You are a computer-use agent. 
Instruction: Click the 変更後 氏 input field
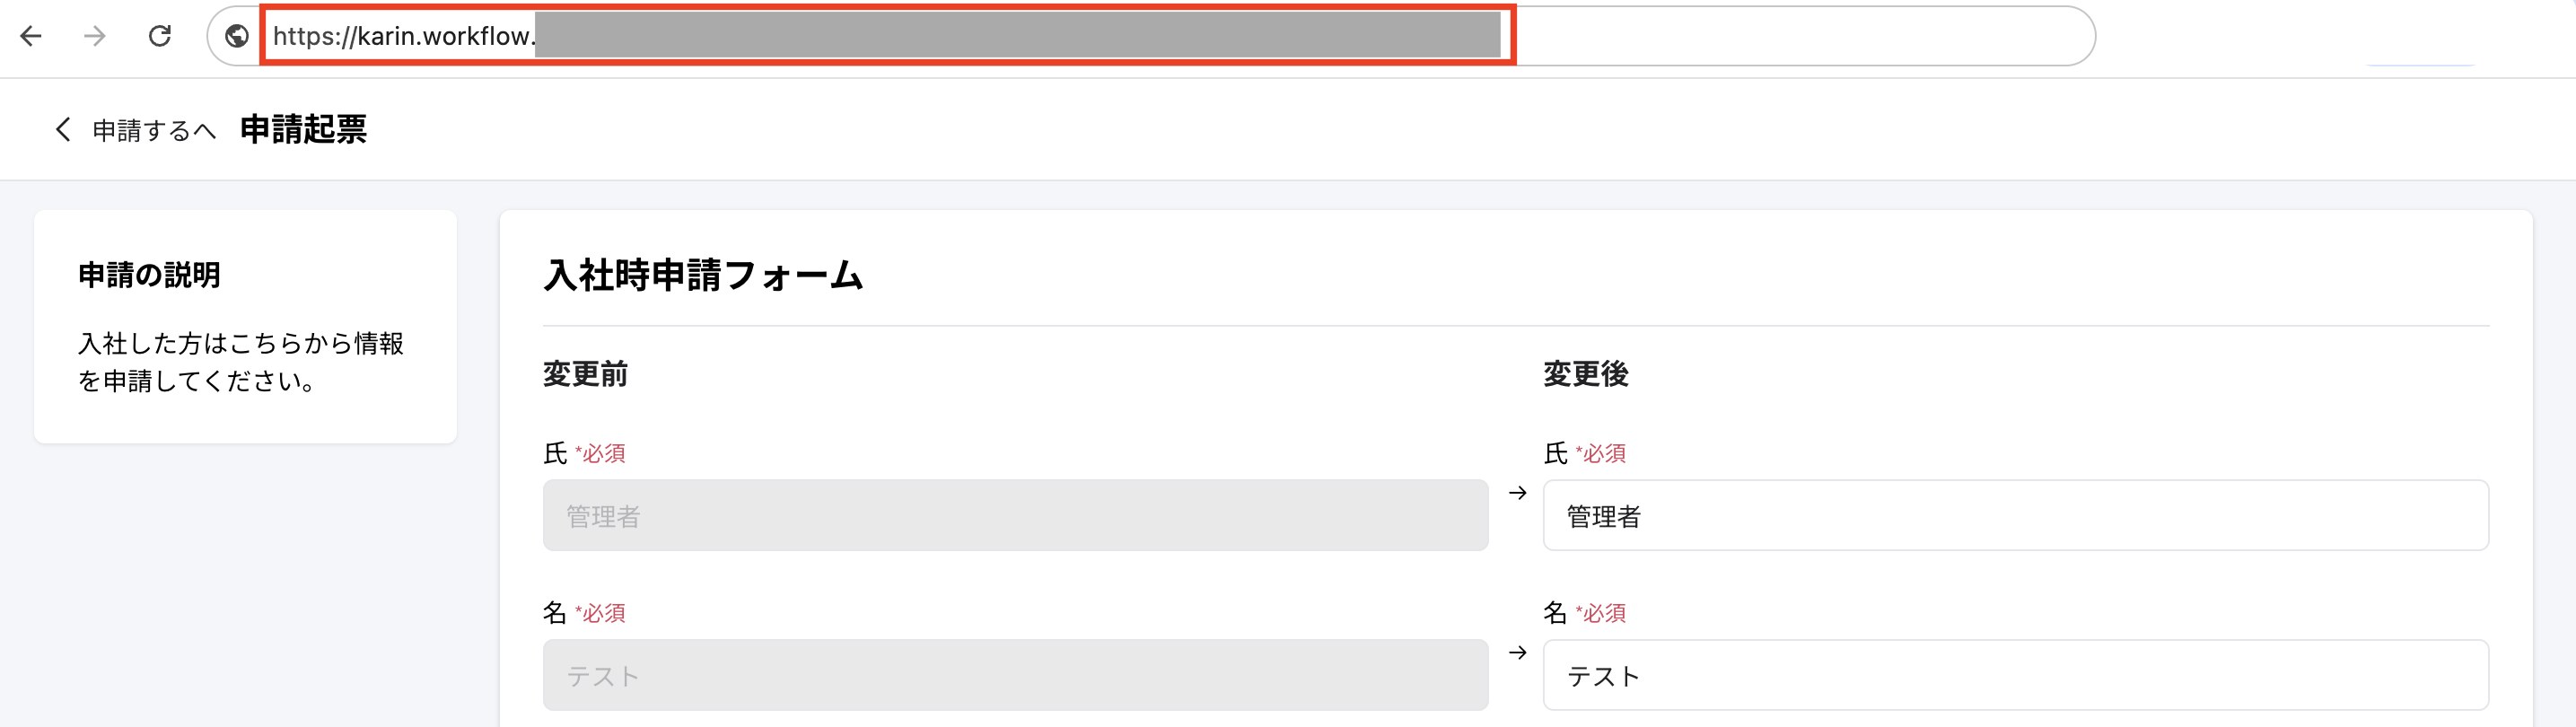(x=2014, y=516)
